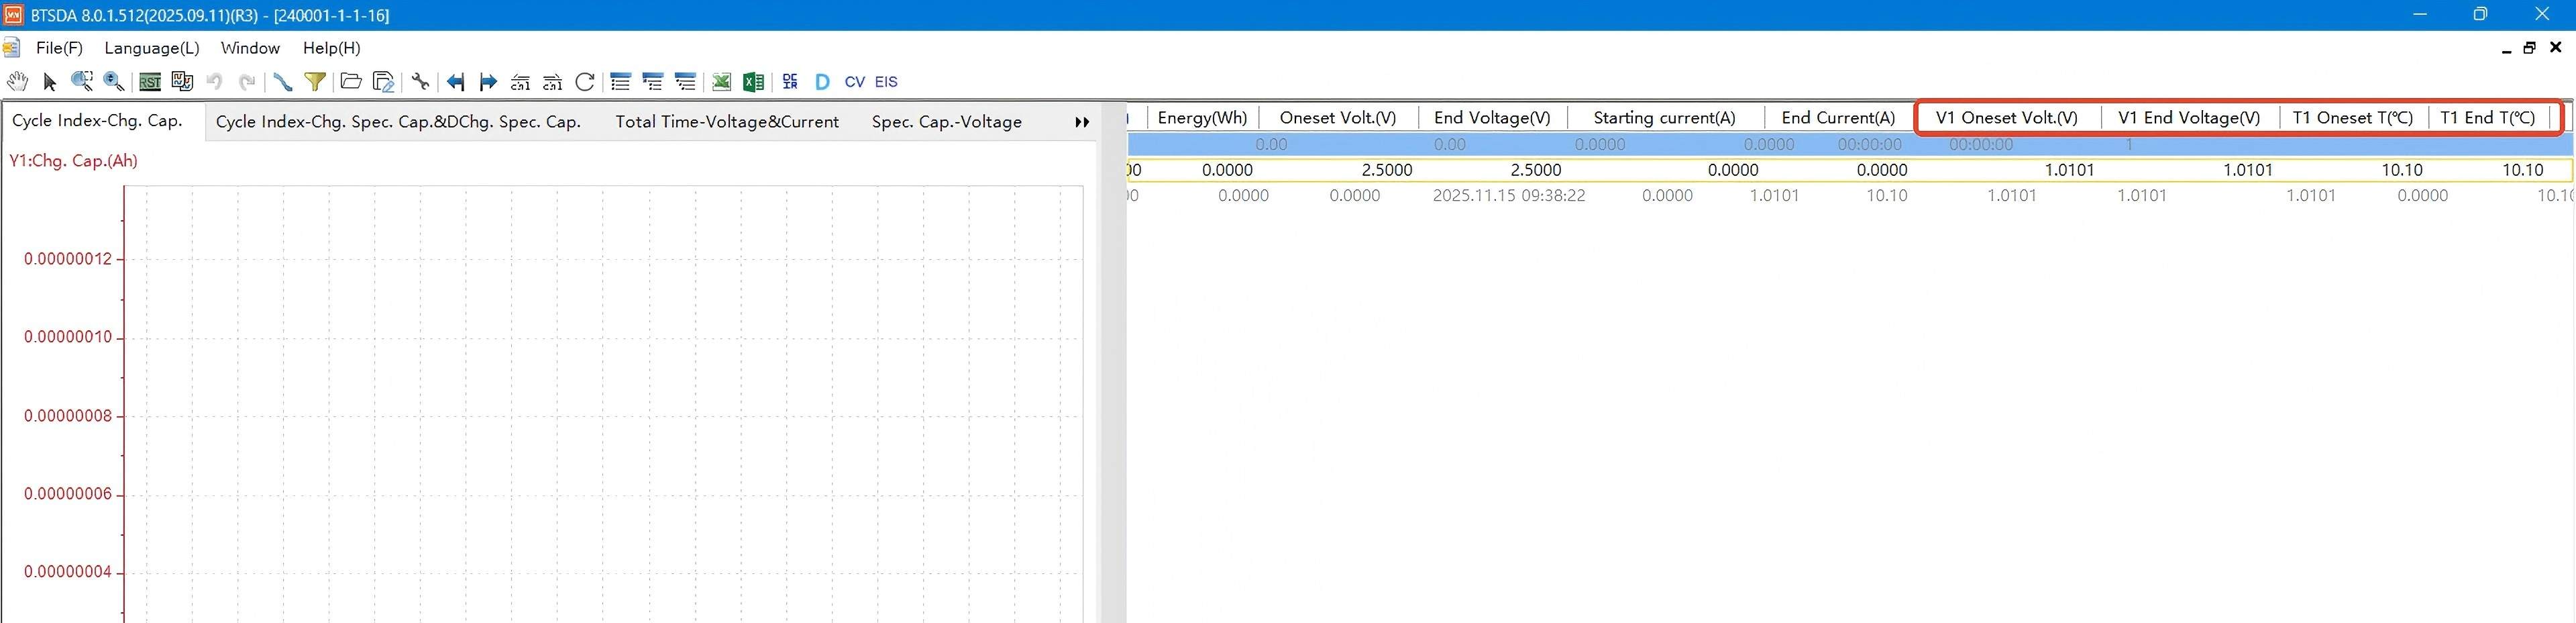Viewport: 2576px width, 623px height.
Task: Expand hidden chart tabs with double arrow
Action: click(1082, 122)
